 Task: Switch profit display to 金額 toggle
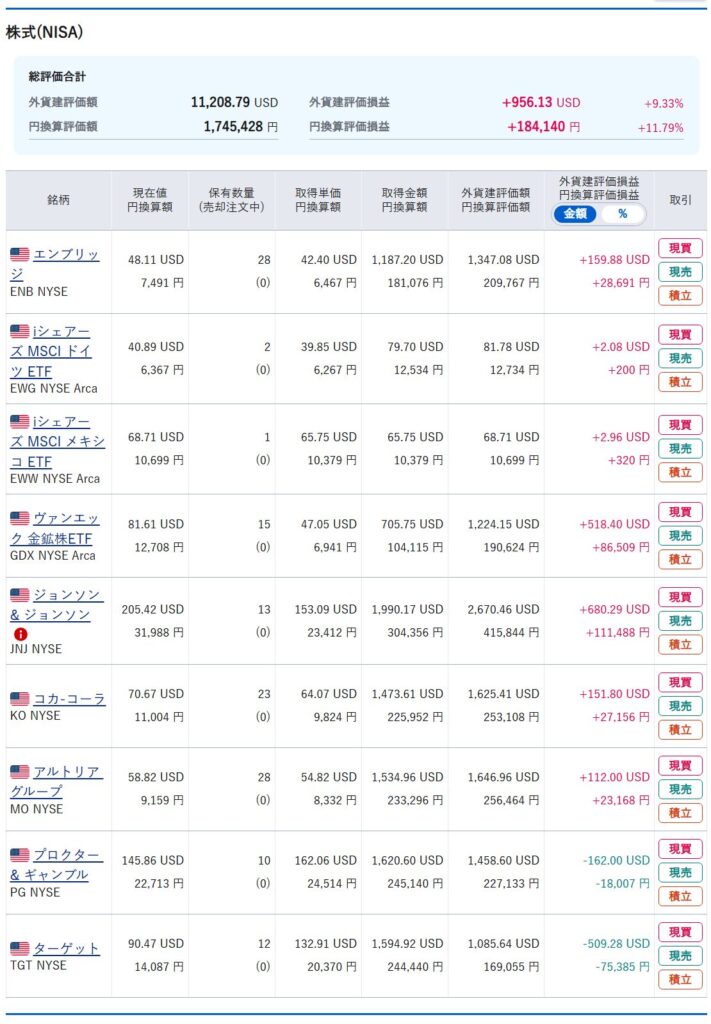point(575,214)
